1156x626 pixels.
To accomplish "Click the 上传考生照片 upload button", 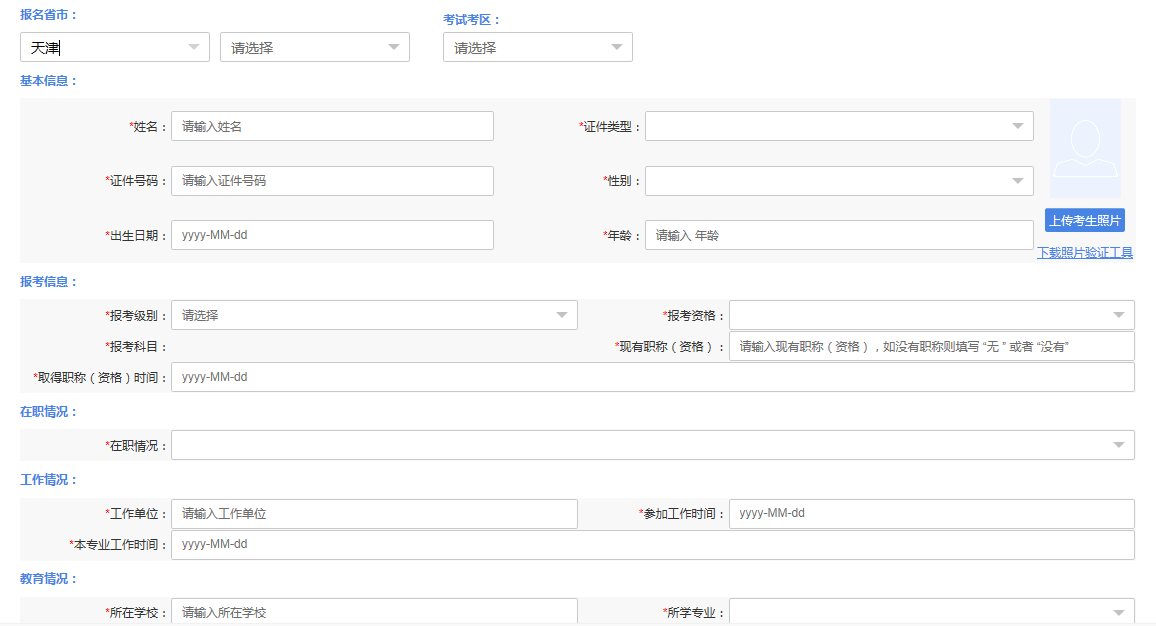I will [1085, 220].
